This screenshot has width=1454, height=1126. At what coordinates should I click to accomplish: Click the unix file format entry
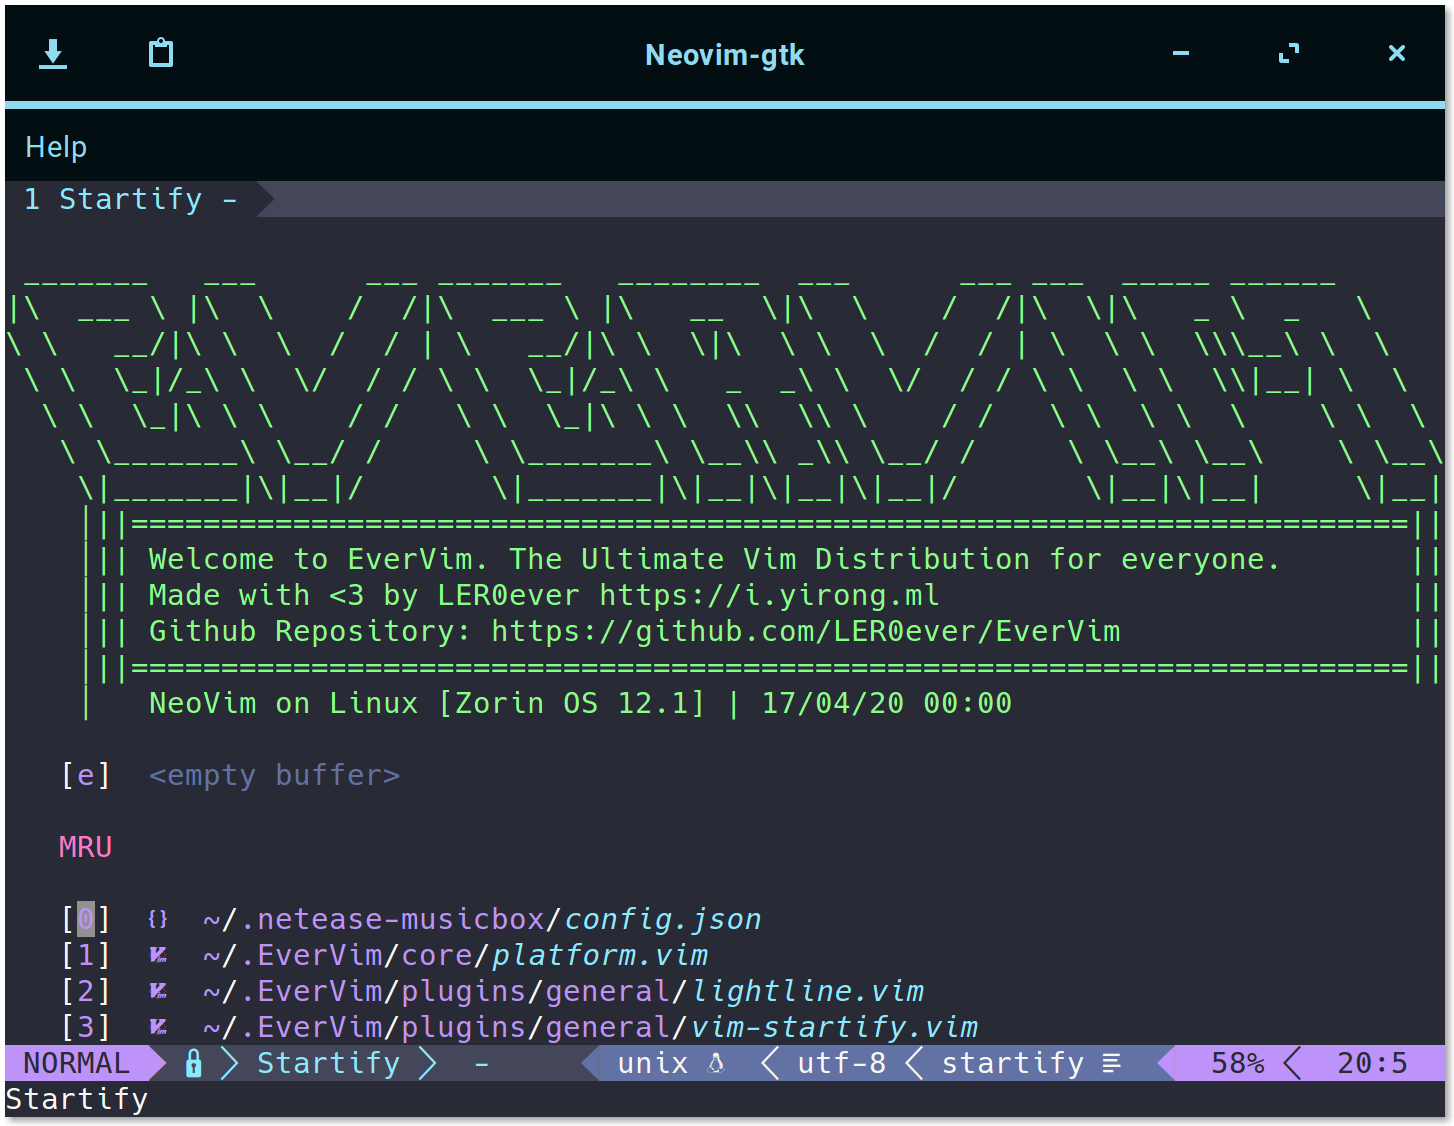point(653,1063)
